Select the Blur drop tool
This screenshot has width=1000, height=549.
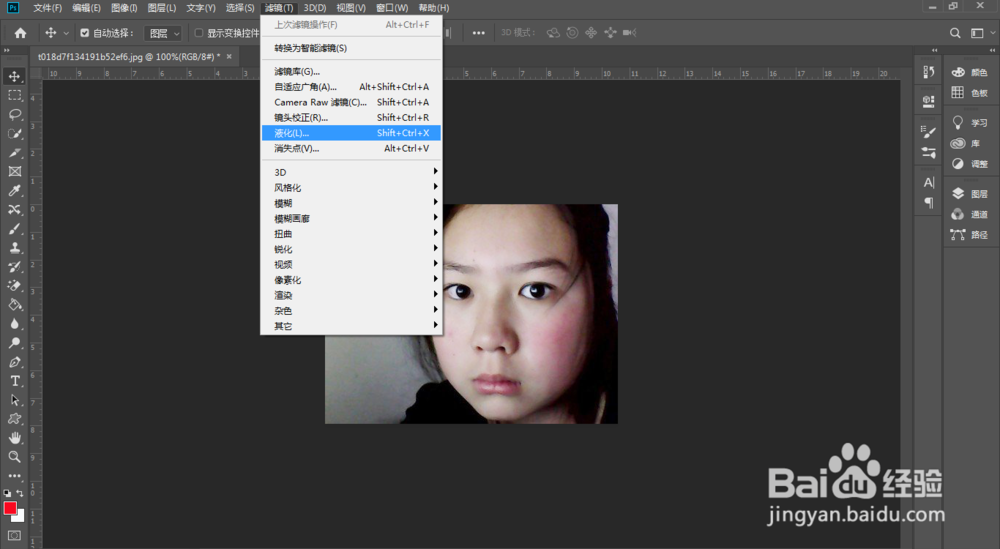tap(15, 324)
